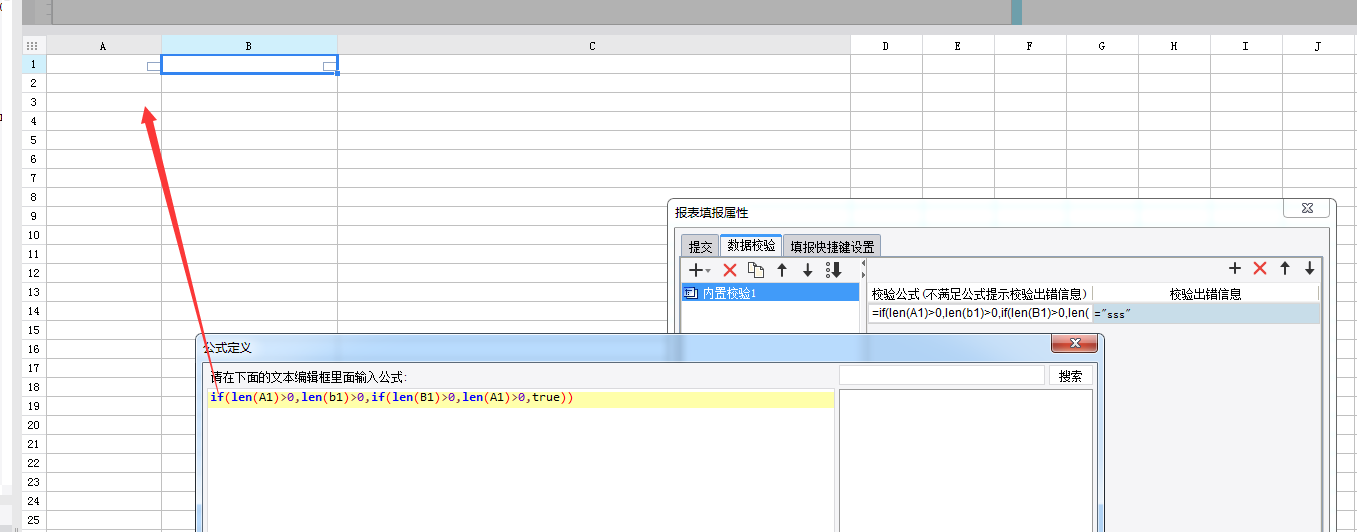This screenshot has width=1357, height=532.
Task: Click the copy validation icon
Action: point(756,270)
